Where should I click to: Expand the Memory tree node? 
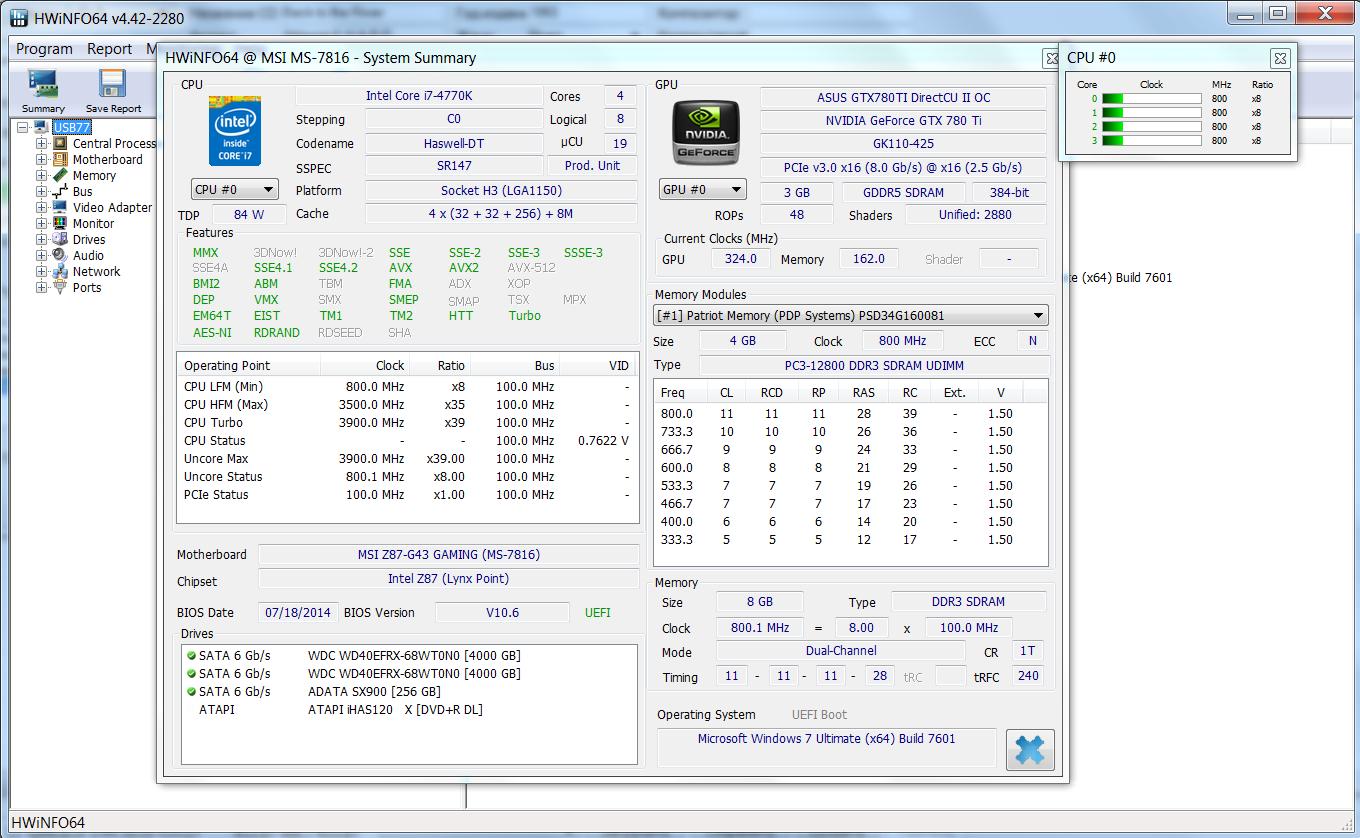pyautogui.click(x=42, y=175)
